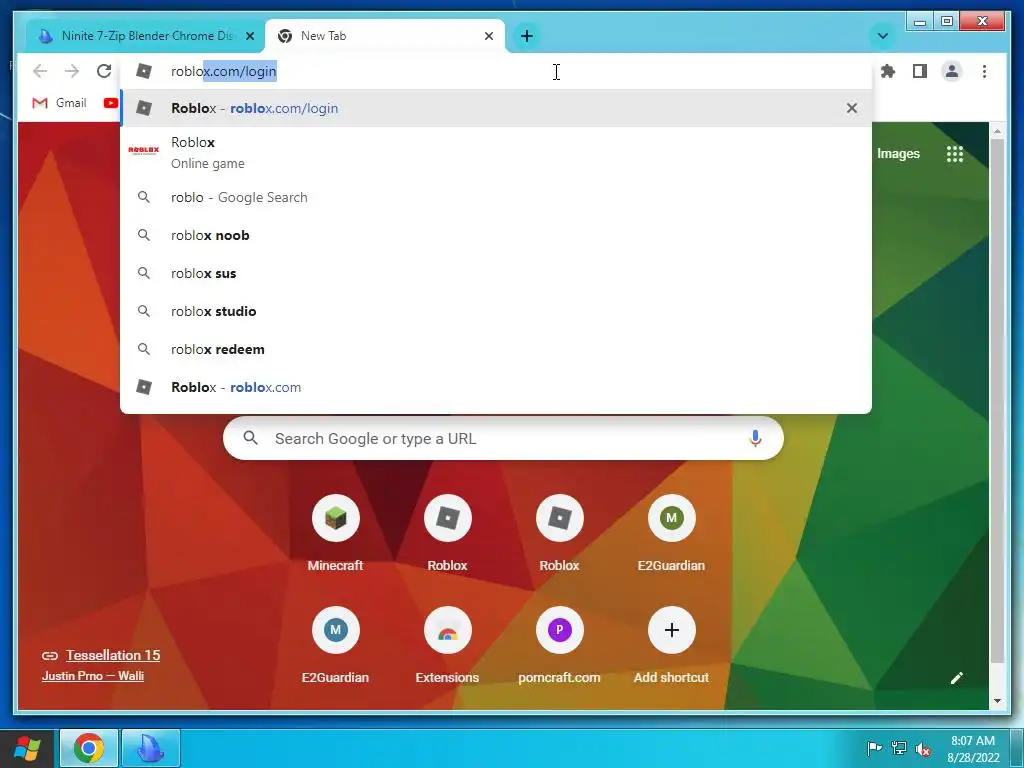Choose the roblox sus suggestion
The image size is (1024, 768).
tap(496, 273)
